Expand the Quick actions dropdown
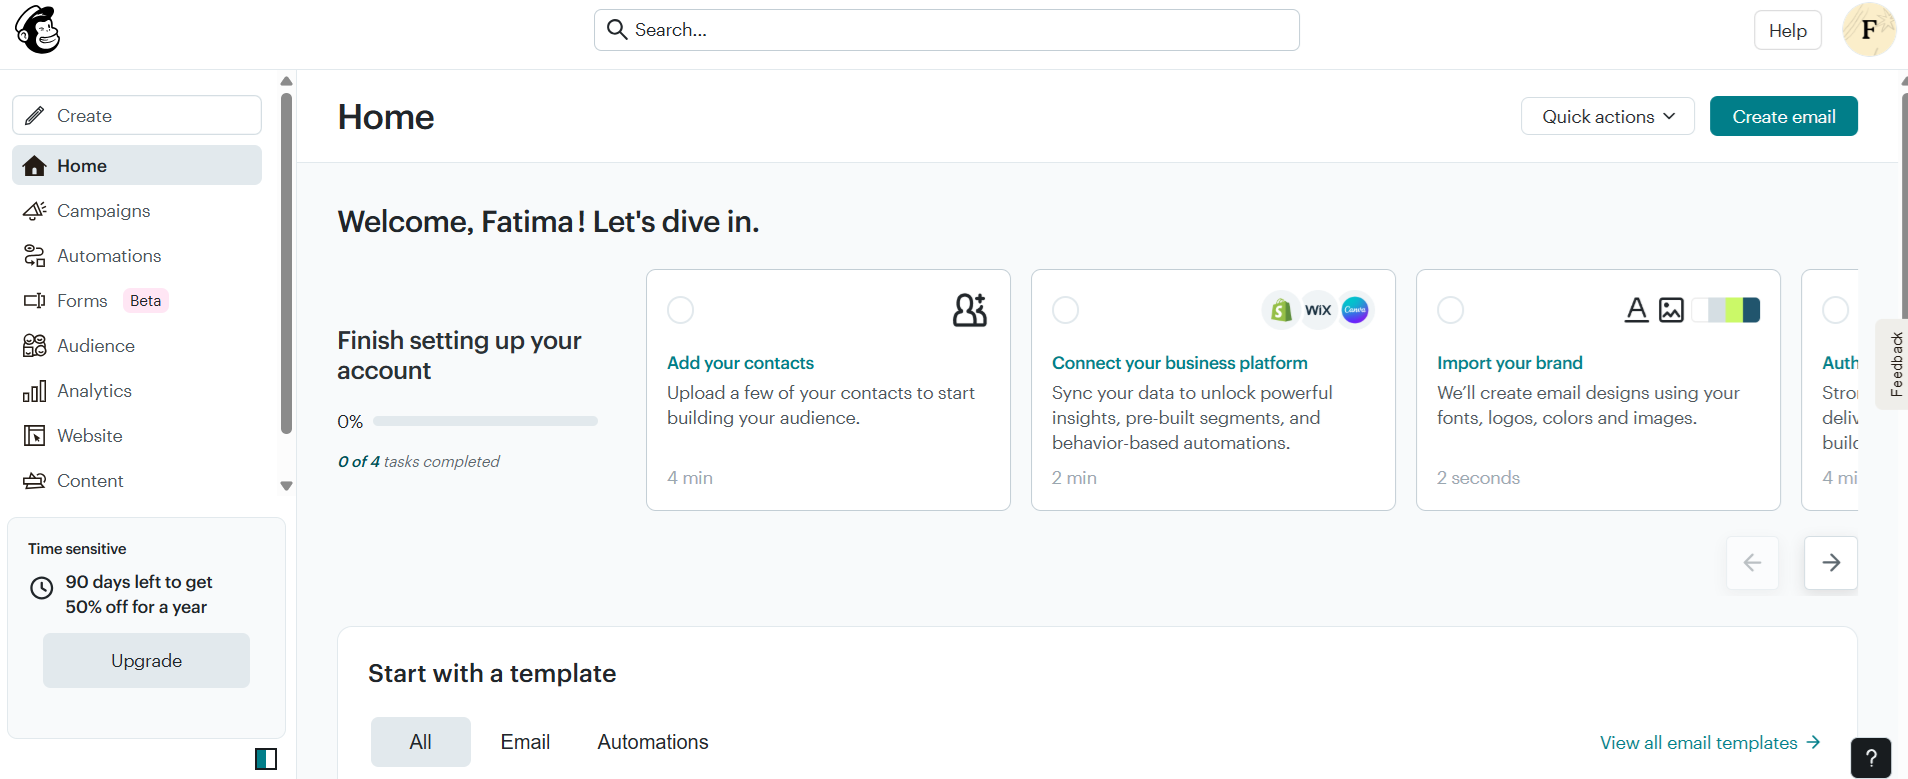The width and height of the screenshot is (1908, 779). point(1607,117)
